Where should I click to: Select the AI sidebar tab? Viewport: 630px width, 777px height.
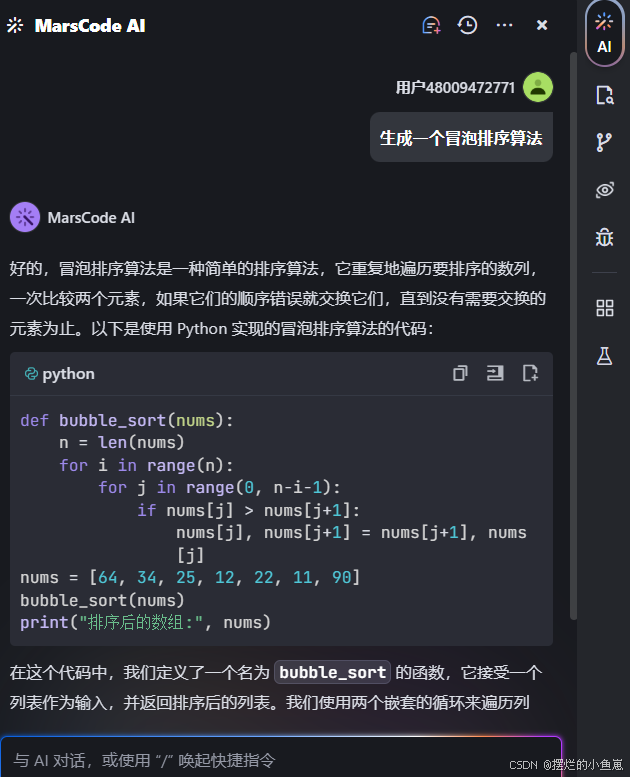point(604,34)
